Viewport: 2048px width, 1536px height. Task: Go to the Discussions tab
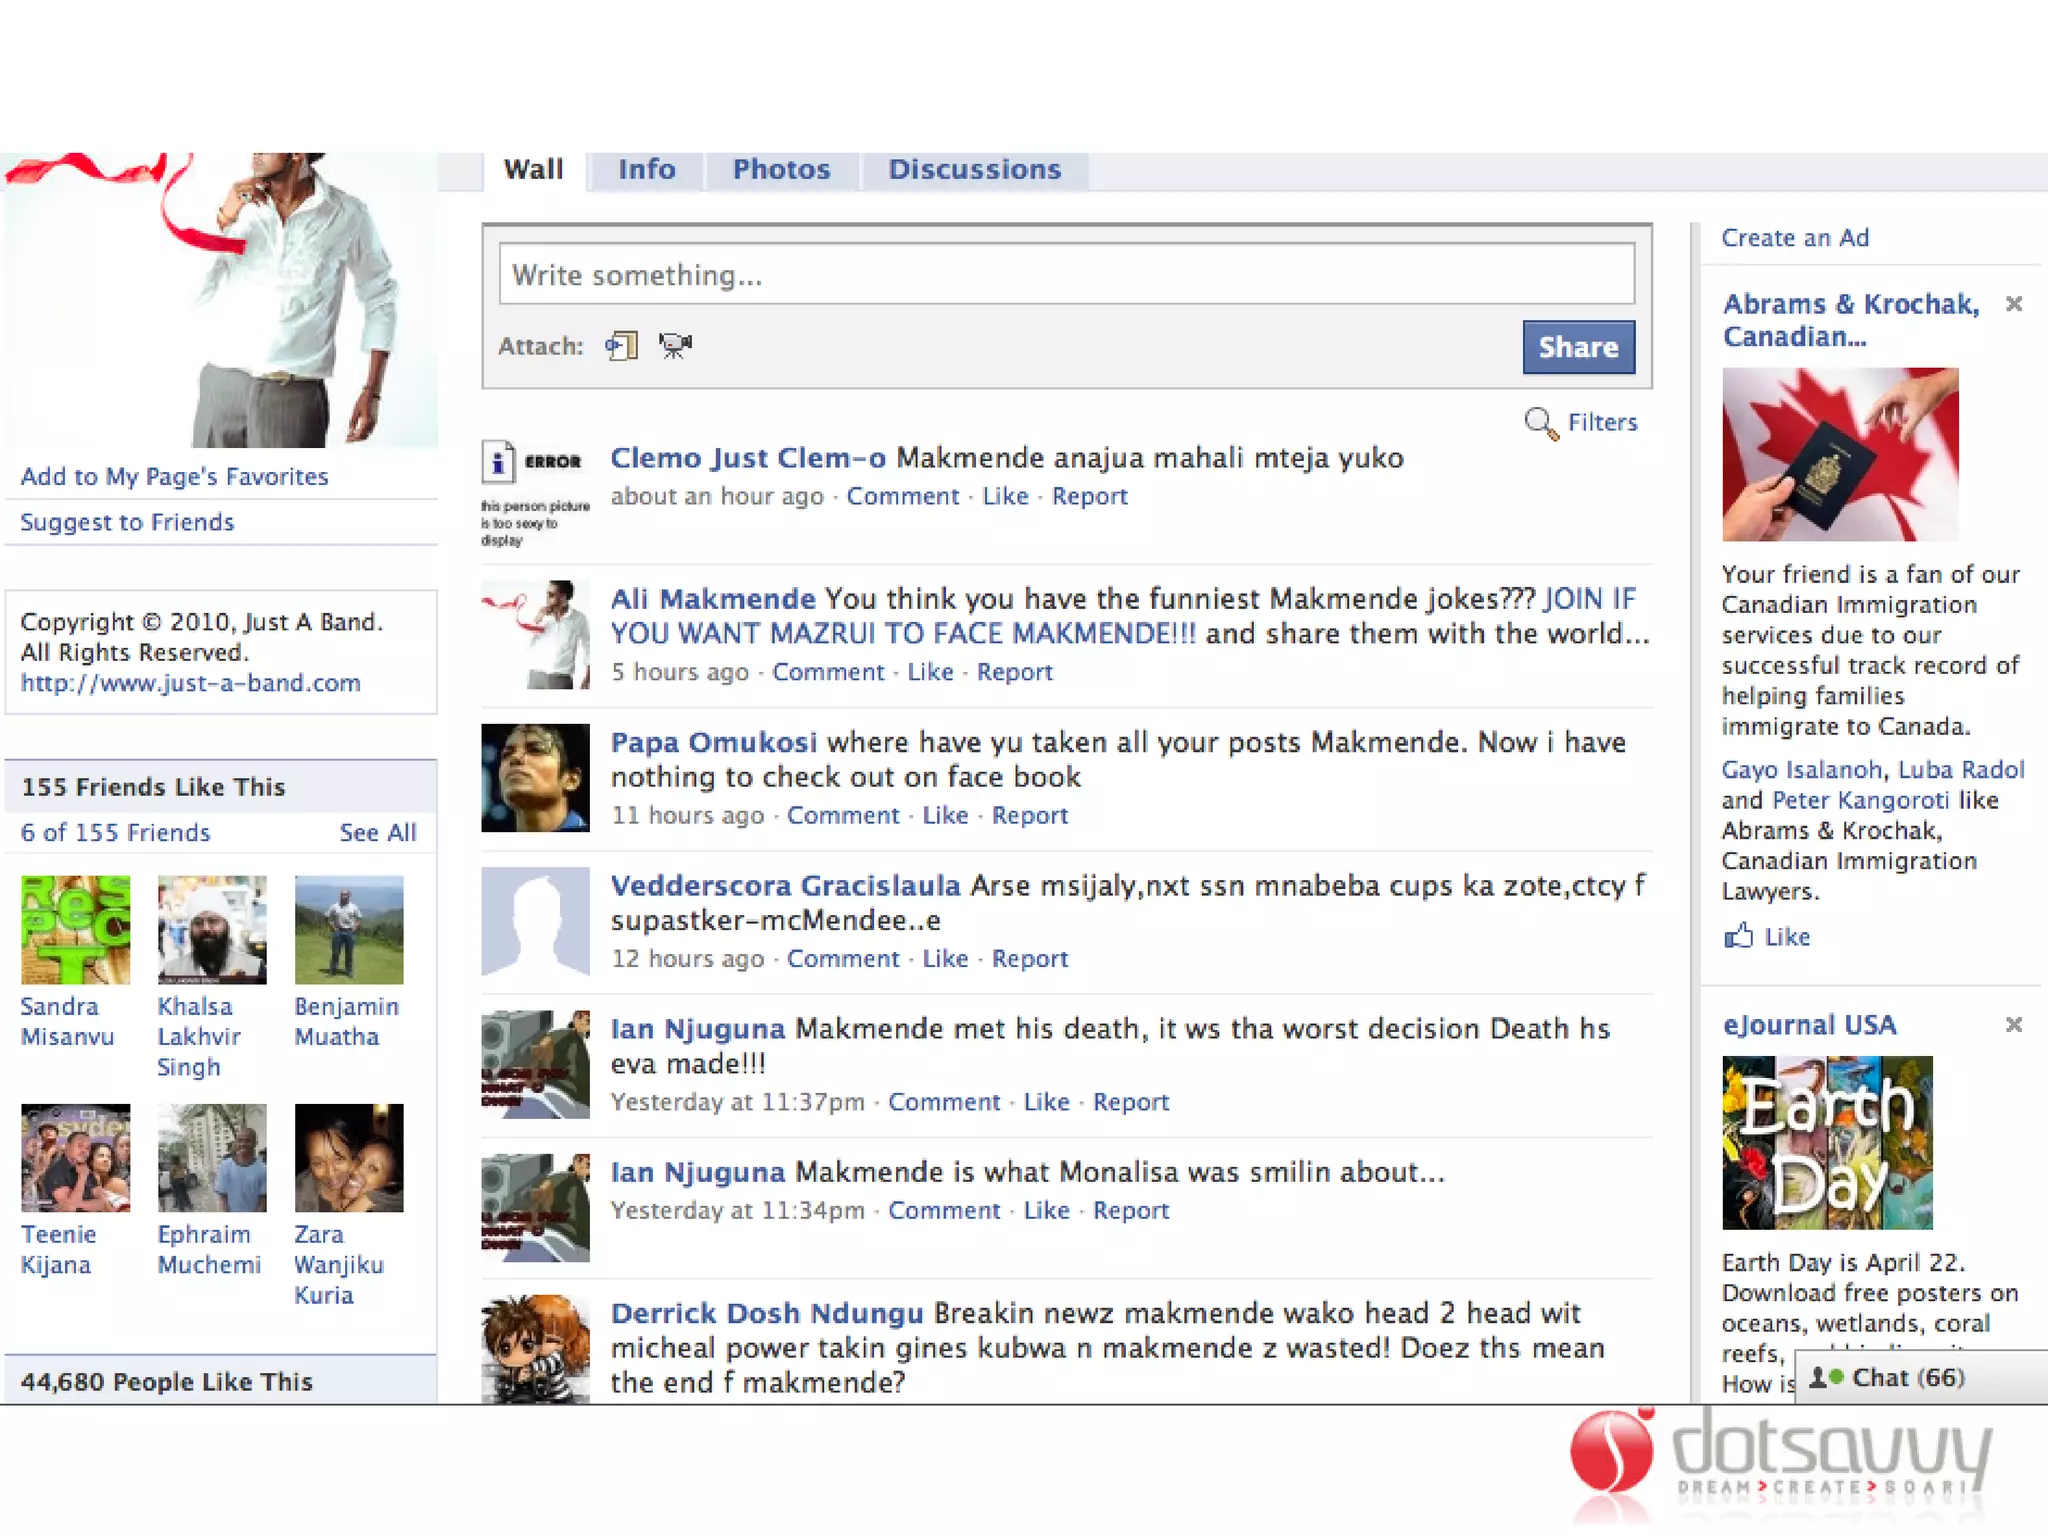point(974,169)
